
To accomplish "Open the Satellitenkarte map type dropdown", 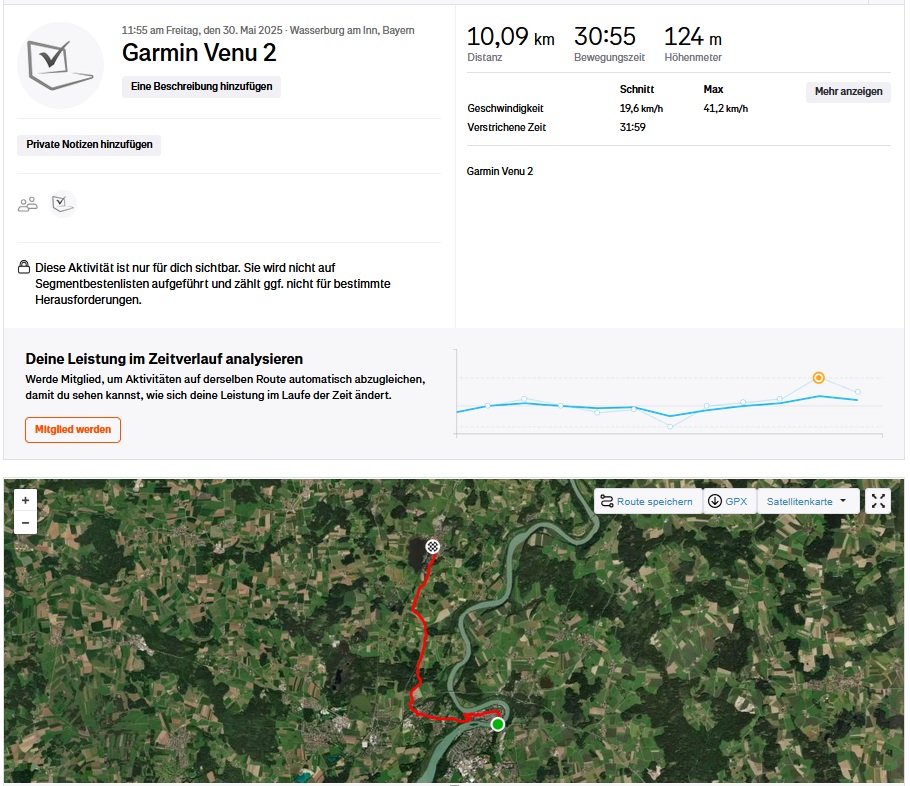I will 808,501.
